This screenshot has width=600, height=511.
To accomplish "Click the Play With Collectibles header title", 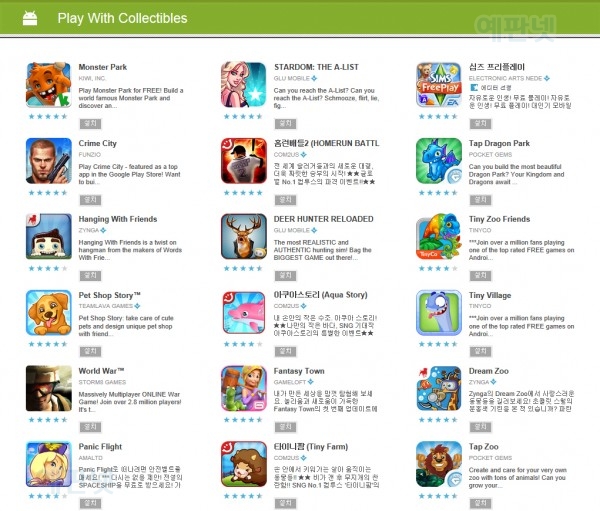I will (122, 18).
